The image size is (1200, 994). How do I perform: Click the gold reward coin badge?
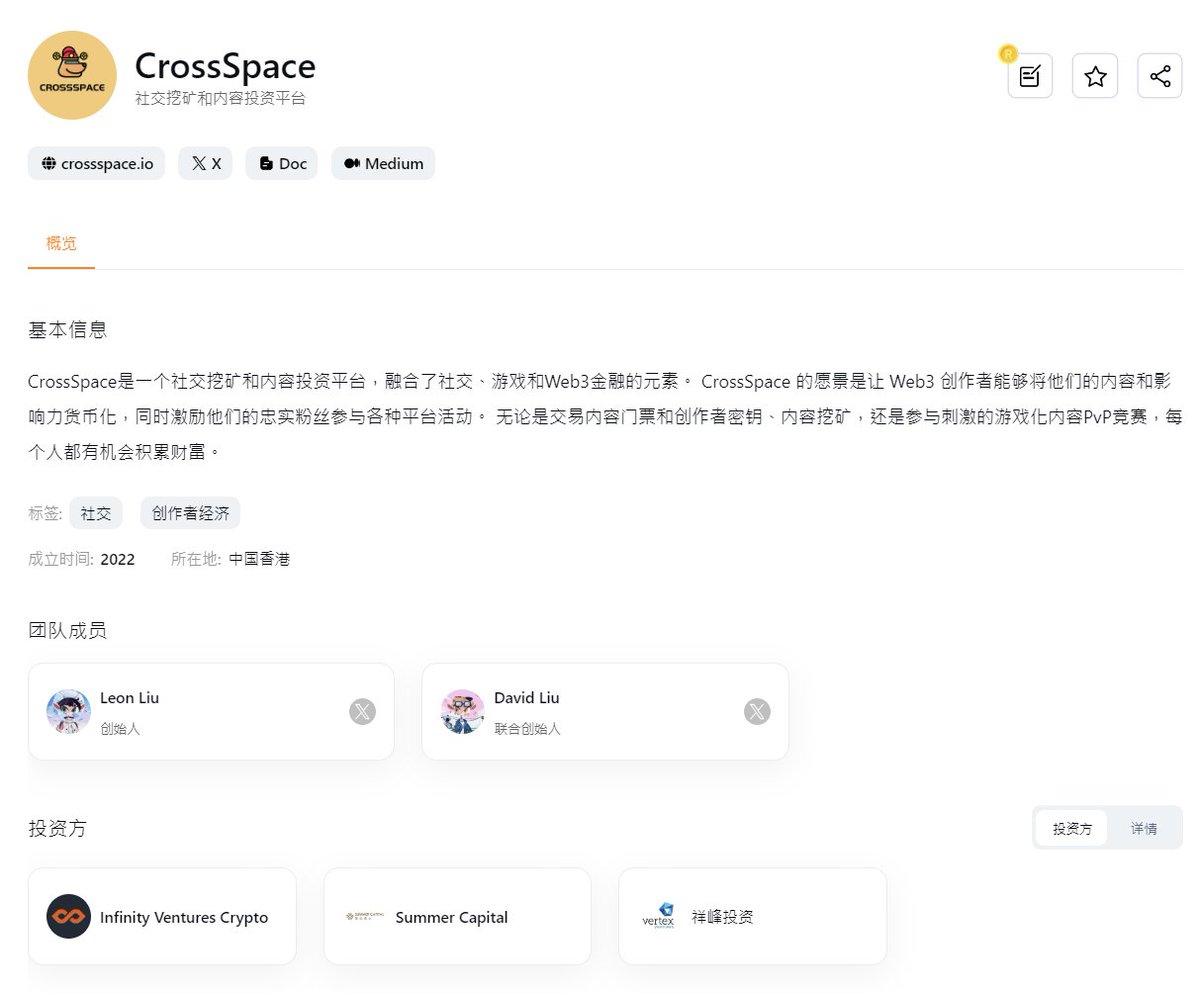point(1008,54)
